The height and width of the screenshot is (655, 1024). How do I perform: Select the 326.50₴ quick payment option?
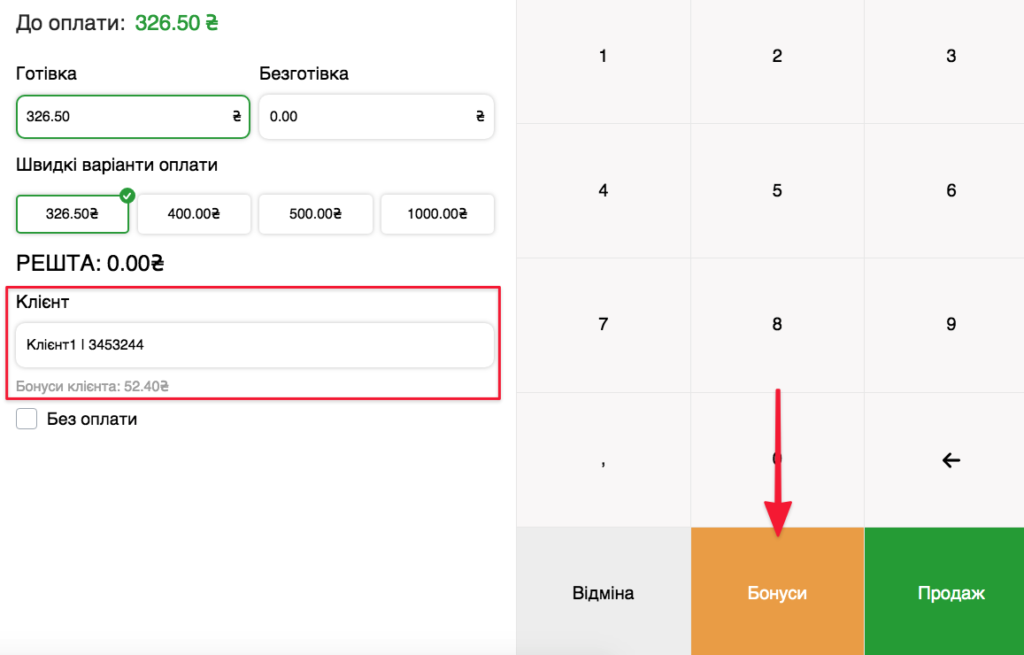pos(73,214)
